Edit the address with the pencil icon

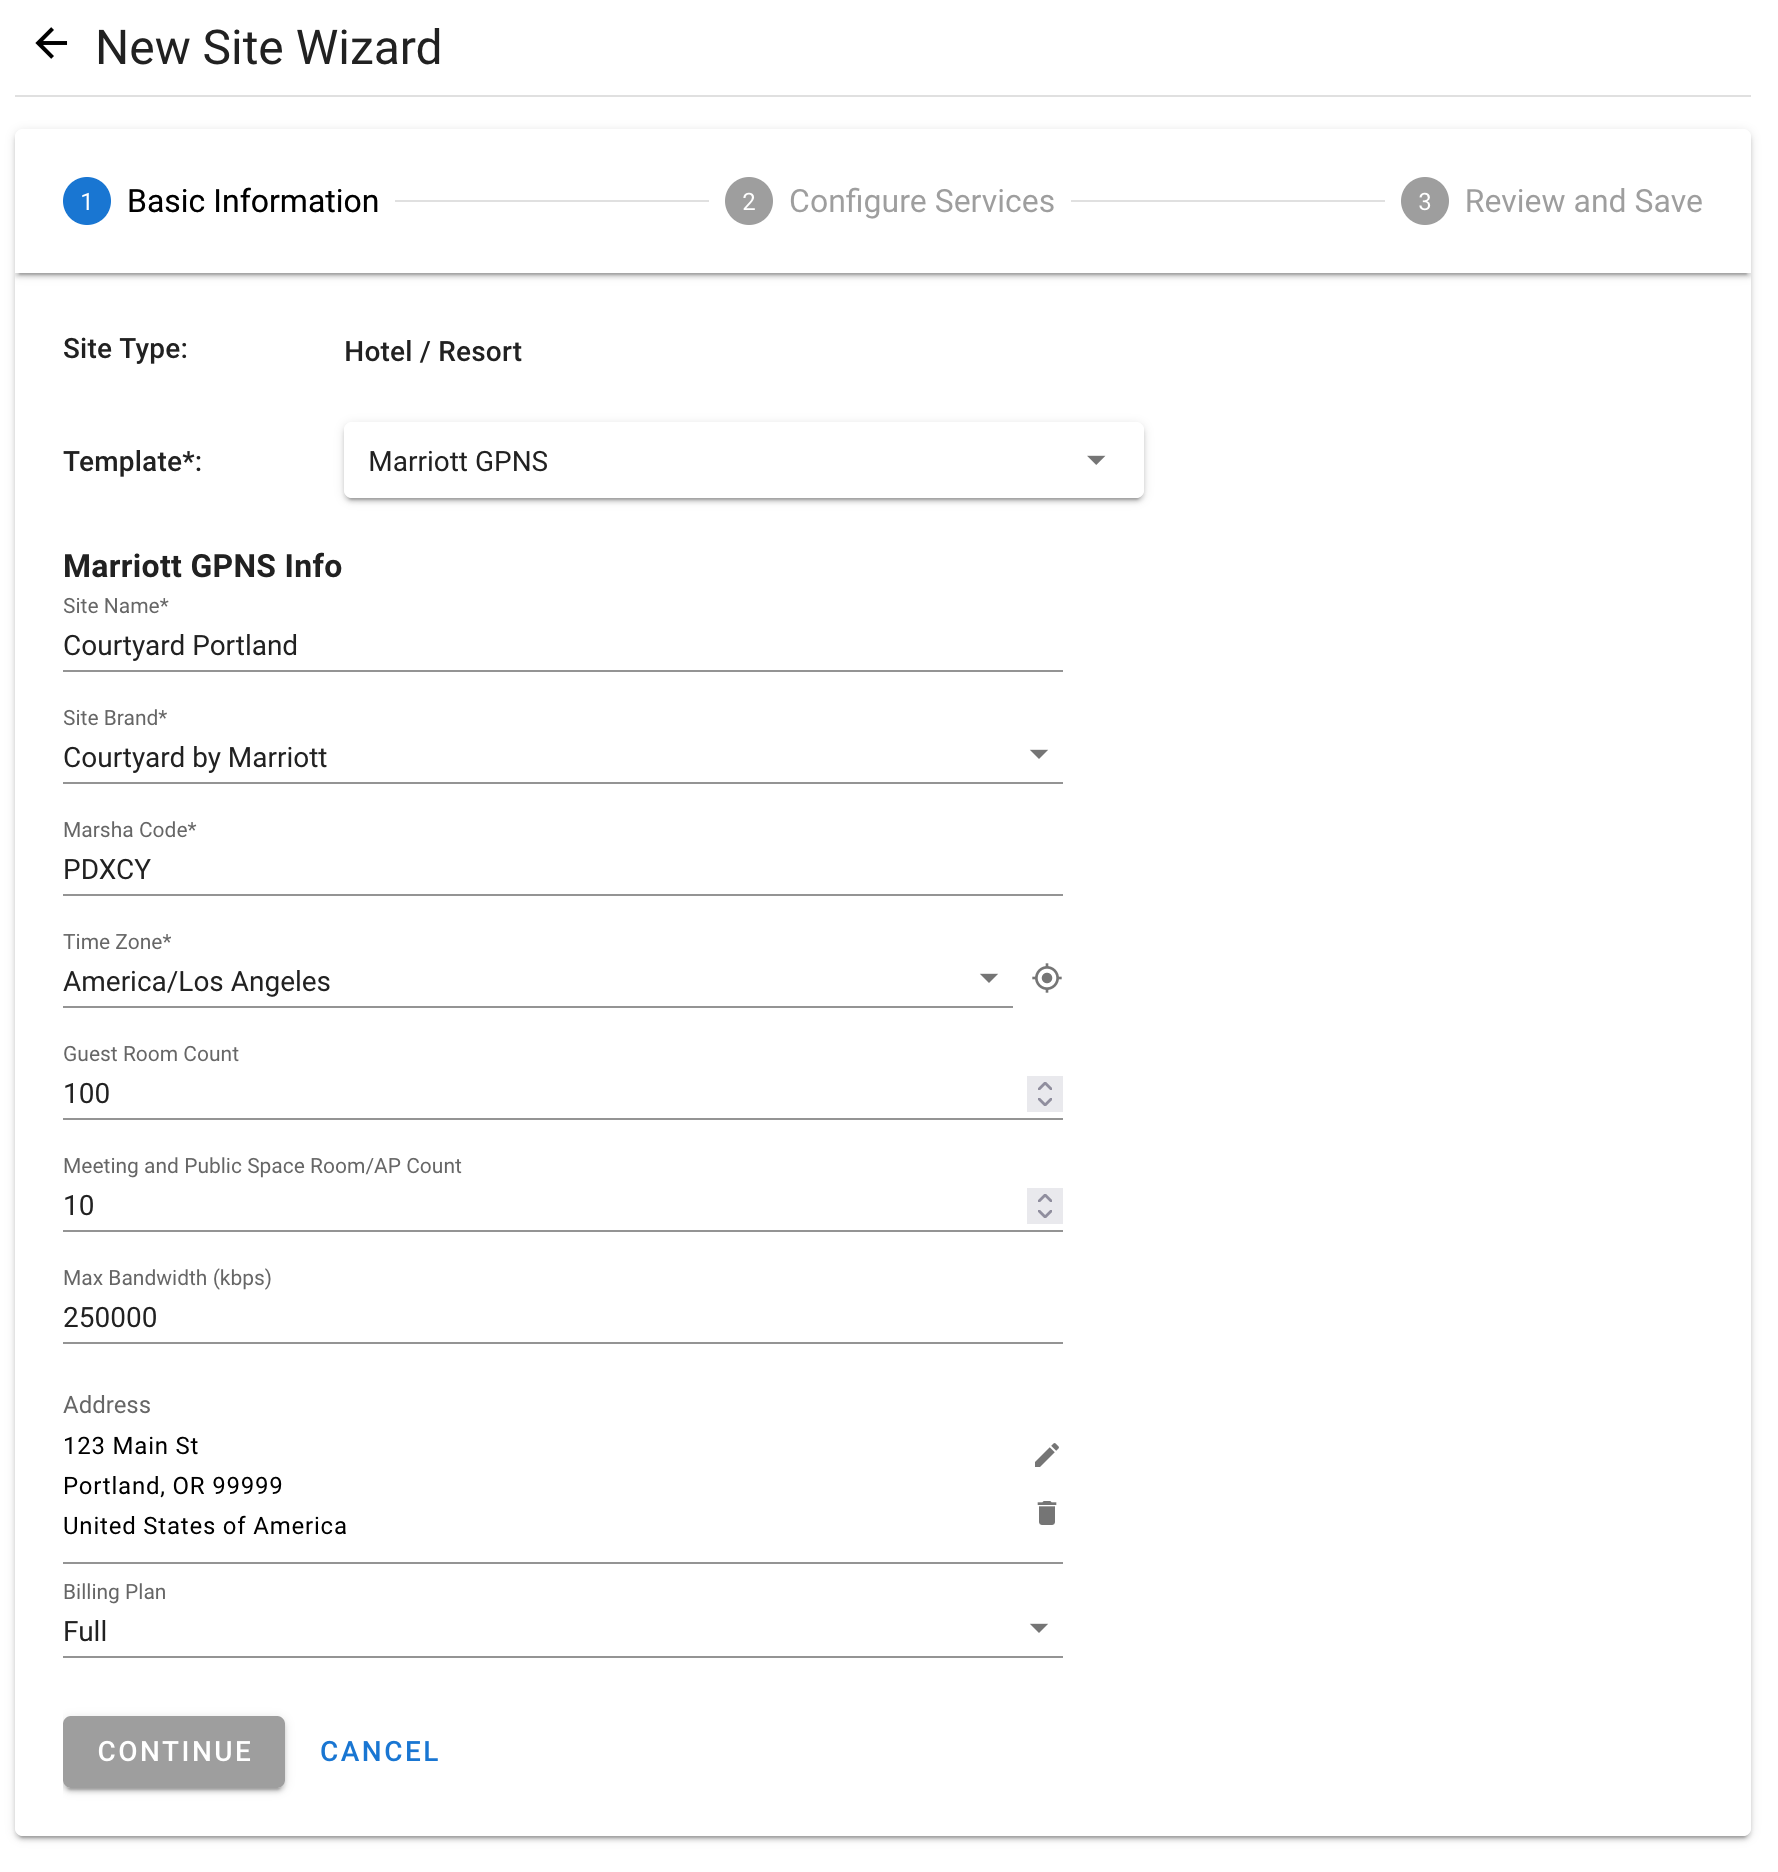point(1046,1455)
